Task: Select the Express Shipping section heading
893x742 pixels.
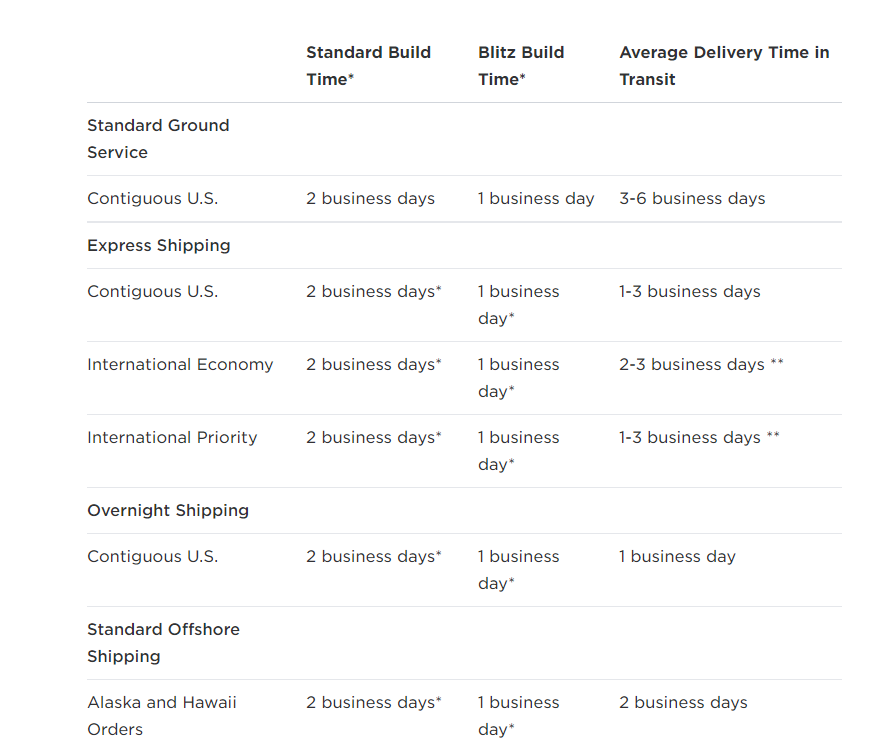Action: coord(159,245)
